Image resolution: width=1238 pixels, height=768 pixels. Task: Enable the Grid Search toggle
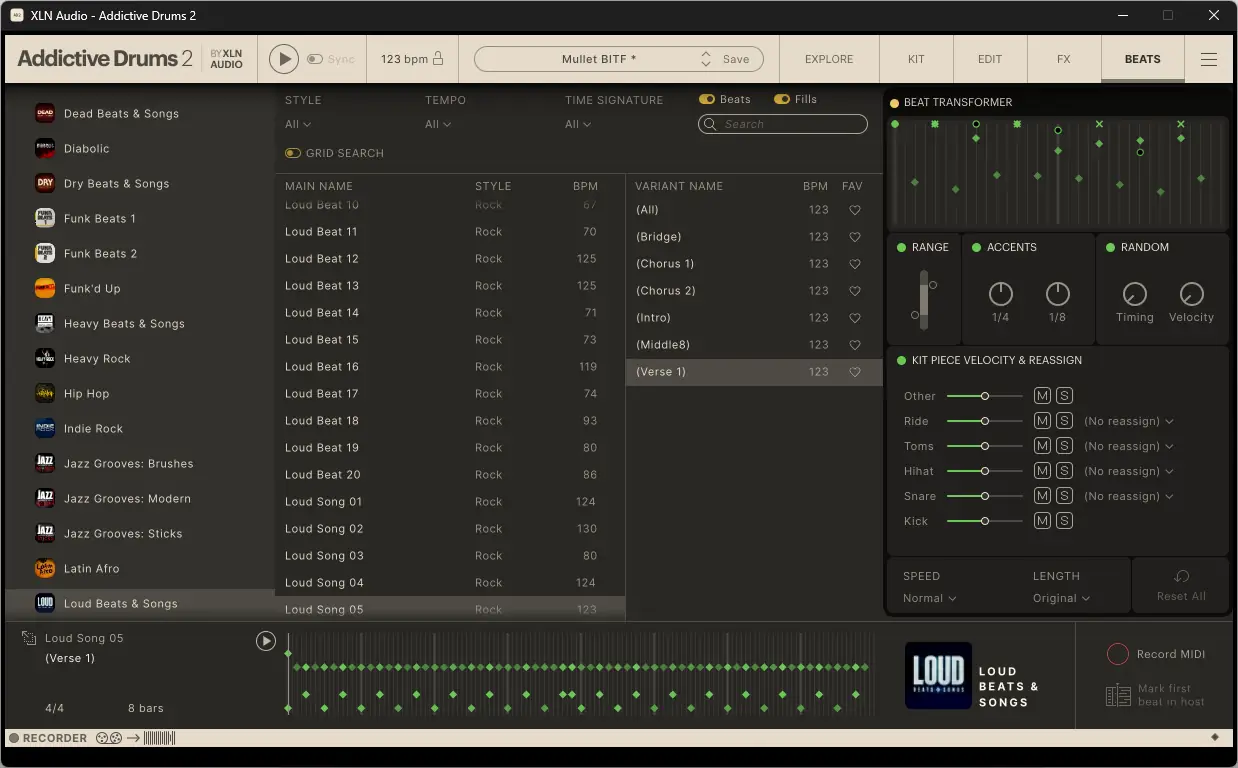293,153
